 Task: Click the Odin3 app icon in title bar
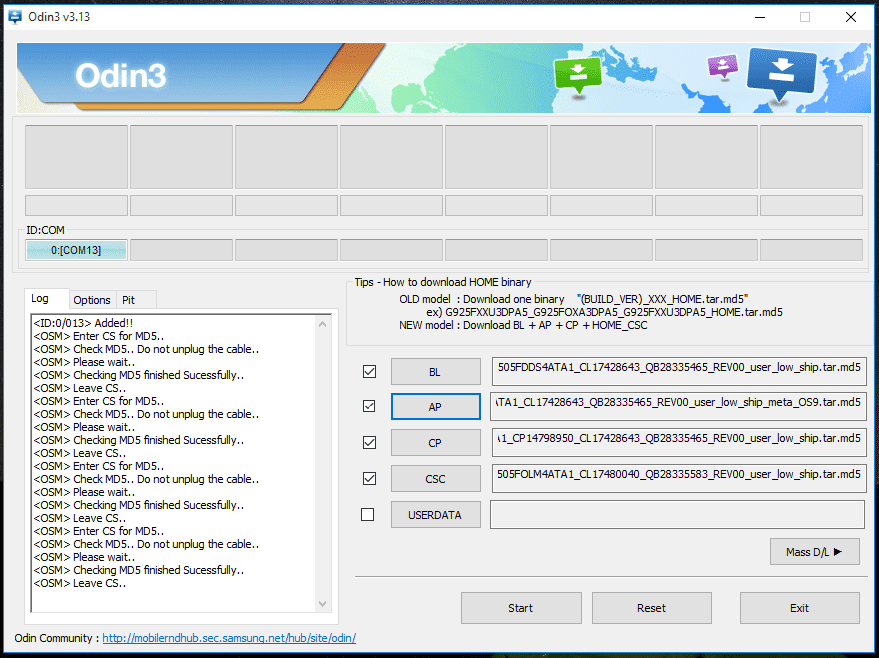coord(15,17)
